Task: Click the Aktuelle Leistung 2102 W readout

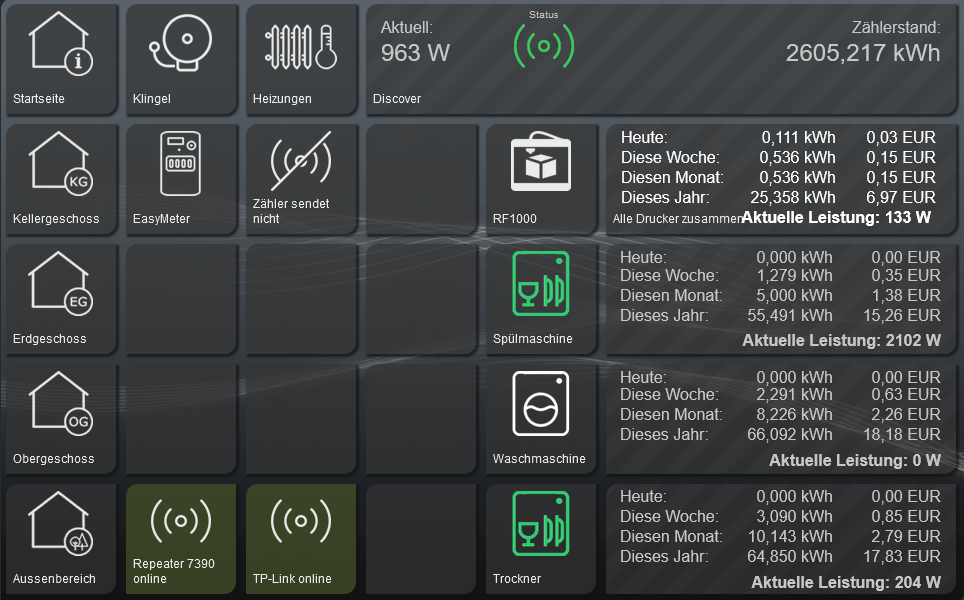Action: [841, 341]
